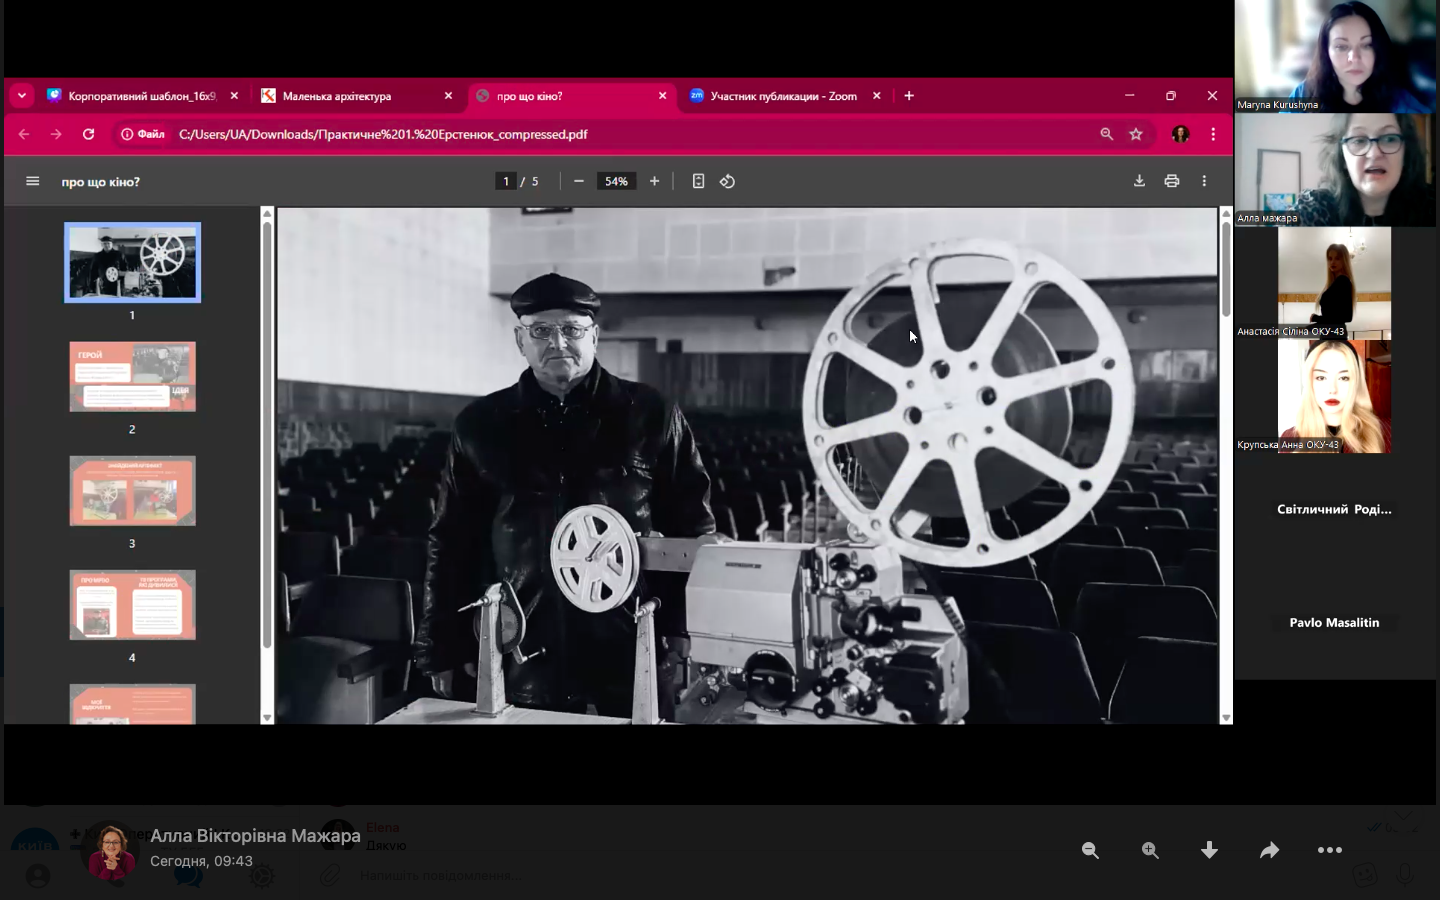Image resolution: width=1440 pixels, height=900 pixels.
Task: Reload the browser page
Action: coord(88,134)
